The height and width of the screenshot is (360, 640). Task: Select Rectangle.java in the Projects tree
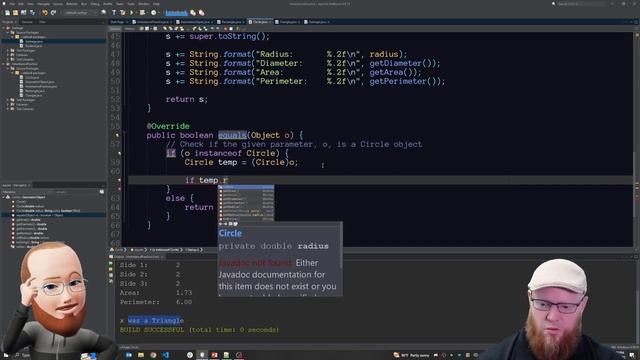[35, 91]
